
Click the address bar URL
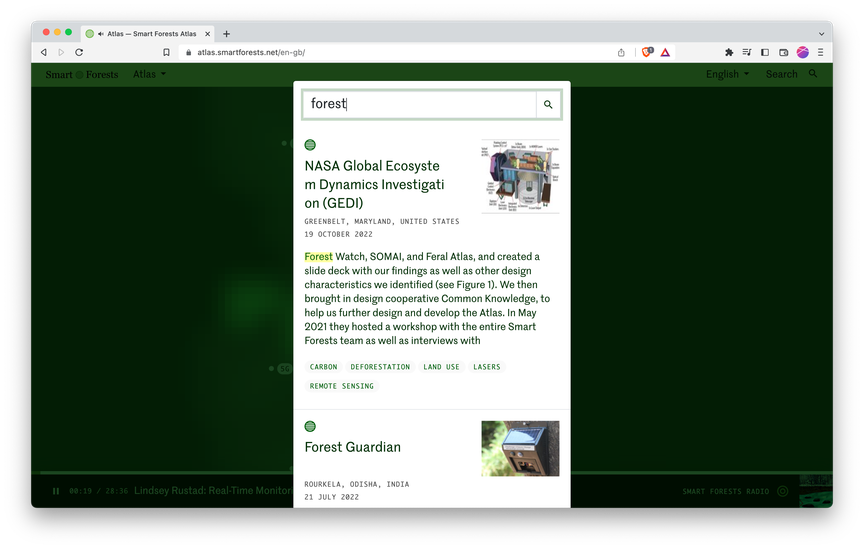(x=251, y=52)
